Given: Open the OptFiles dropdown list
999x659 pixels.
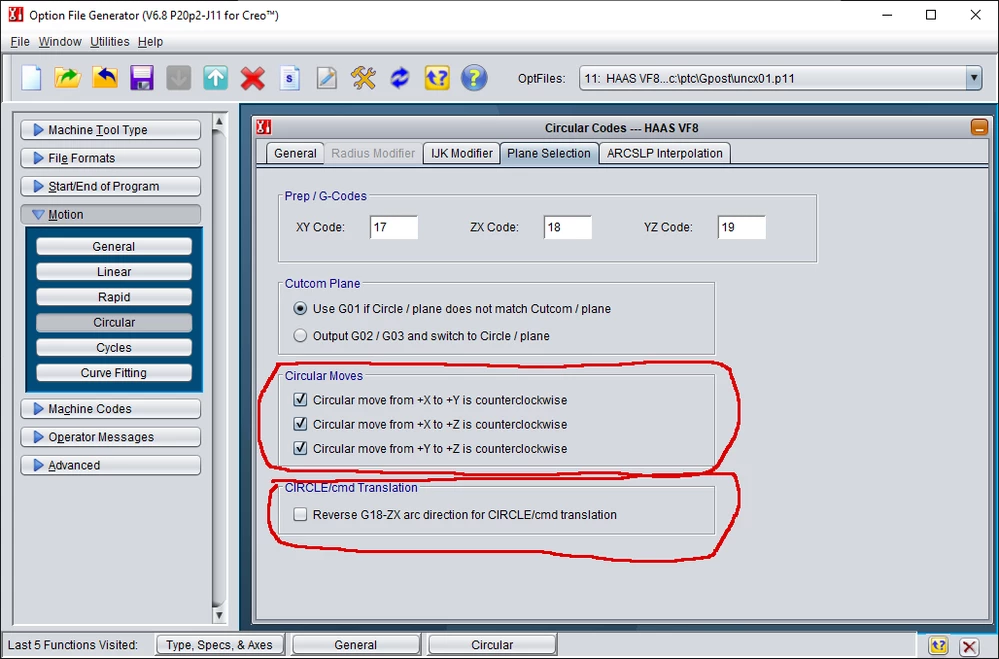Looking at the screenshot, I should click(x=974, y=78).
